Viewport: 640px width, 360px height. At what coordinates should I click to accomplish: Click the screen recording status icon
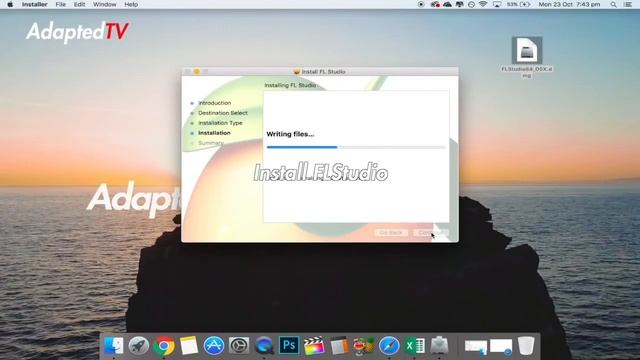coord(421,4)
